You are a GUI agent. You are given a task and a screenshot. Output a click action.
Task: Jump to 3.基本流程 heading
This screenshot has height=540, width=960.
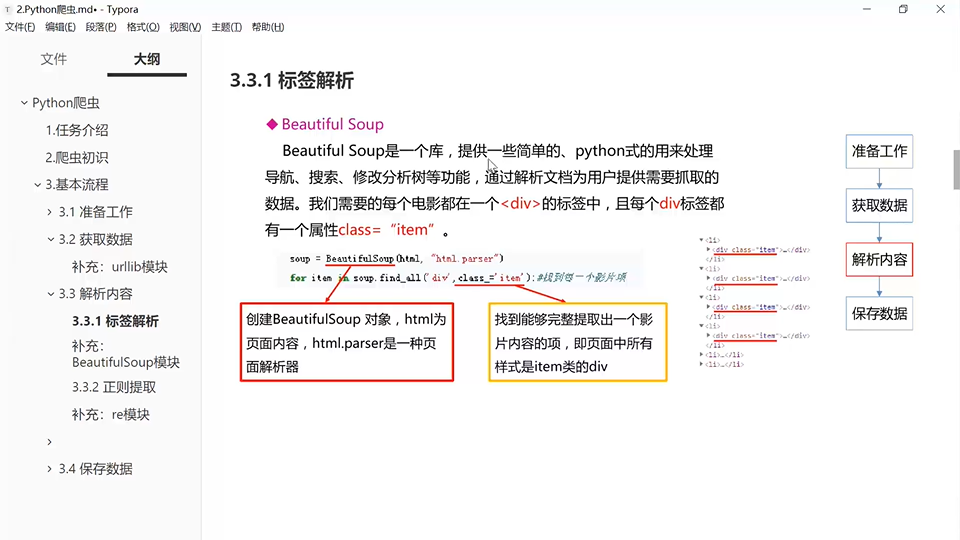click(77, 185)
